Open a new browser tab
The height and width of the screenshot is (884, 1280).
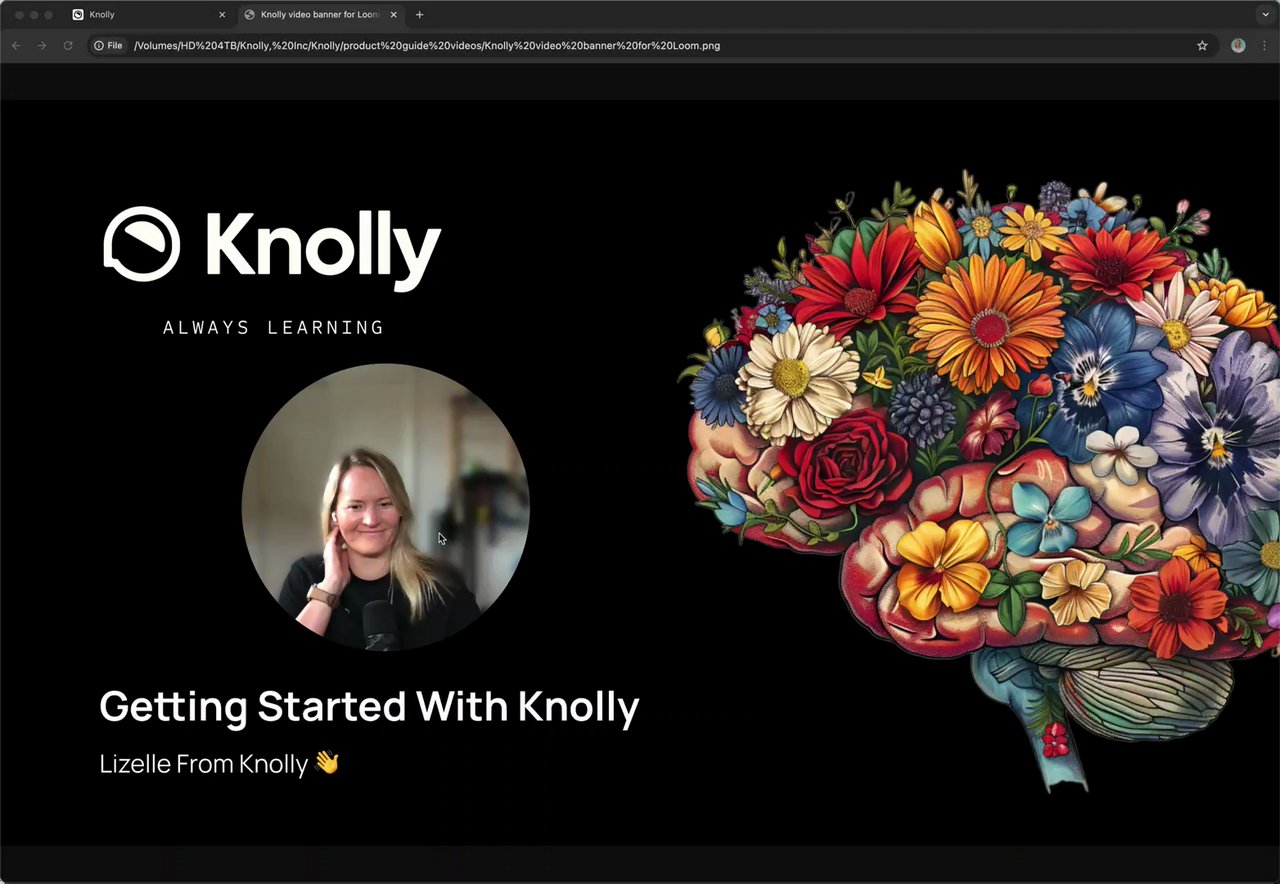(419, 15)
